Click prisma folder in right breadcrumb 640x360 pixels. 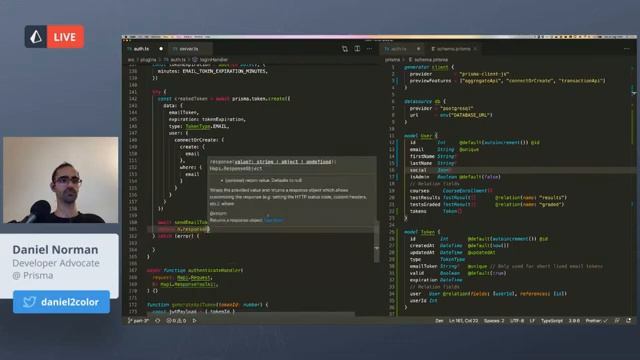(392, 60)
